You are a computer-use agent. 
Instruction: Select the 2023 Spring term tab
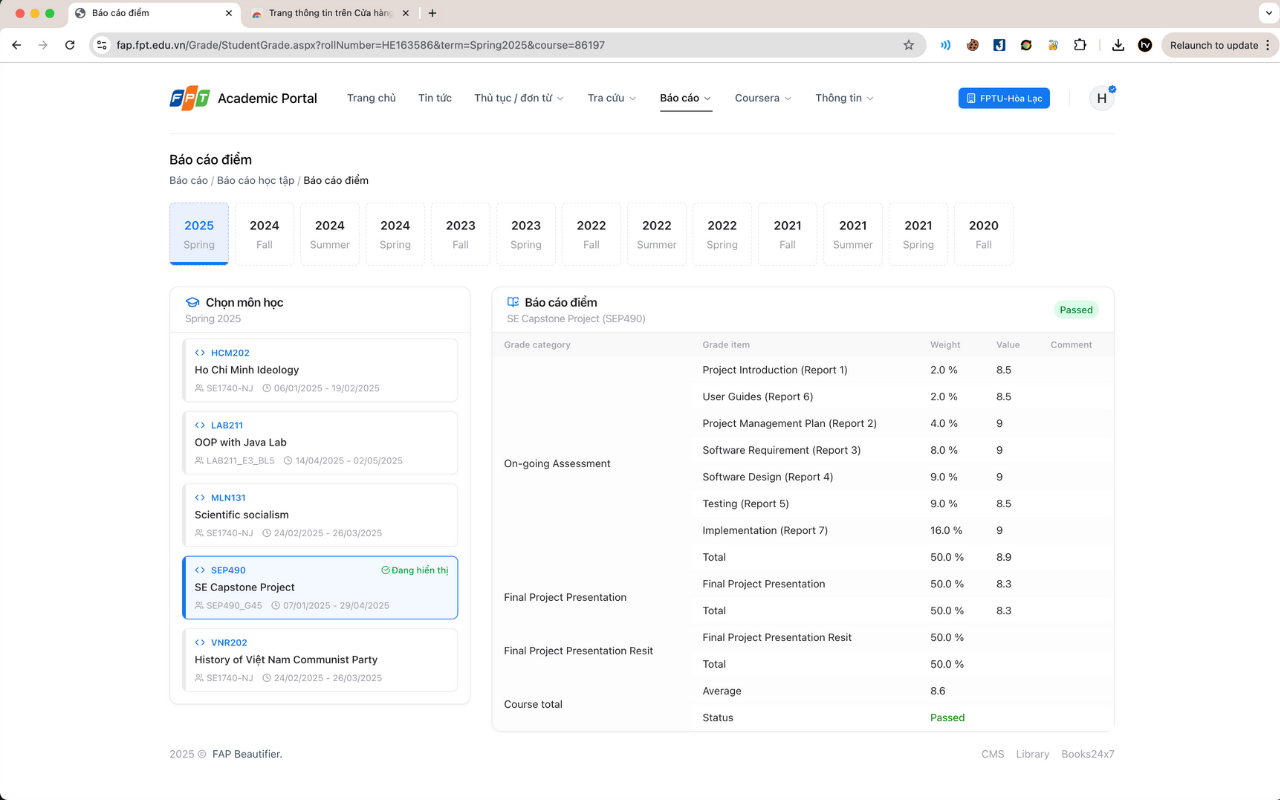tap(526, 234)
